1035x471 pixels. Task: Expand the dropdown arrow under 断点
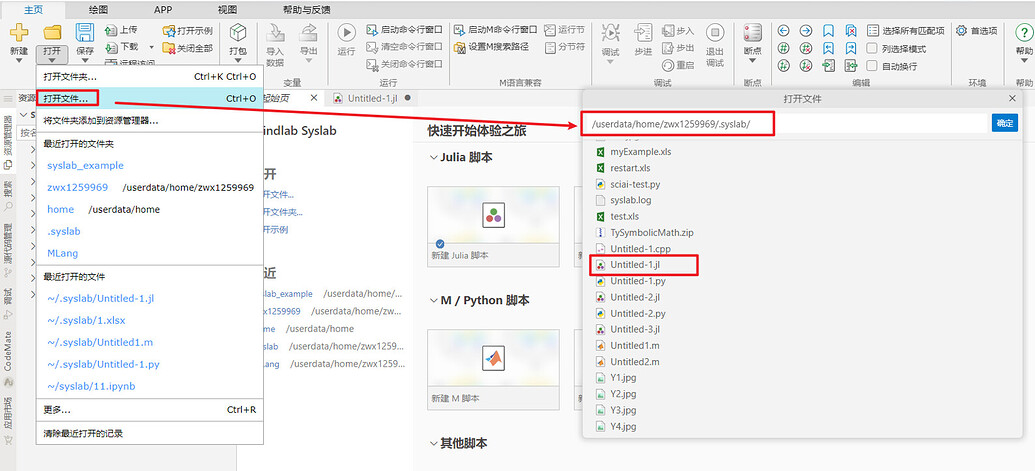pyautogui.click(x=752, y=61)
